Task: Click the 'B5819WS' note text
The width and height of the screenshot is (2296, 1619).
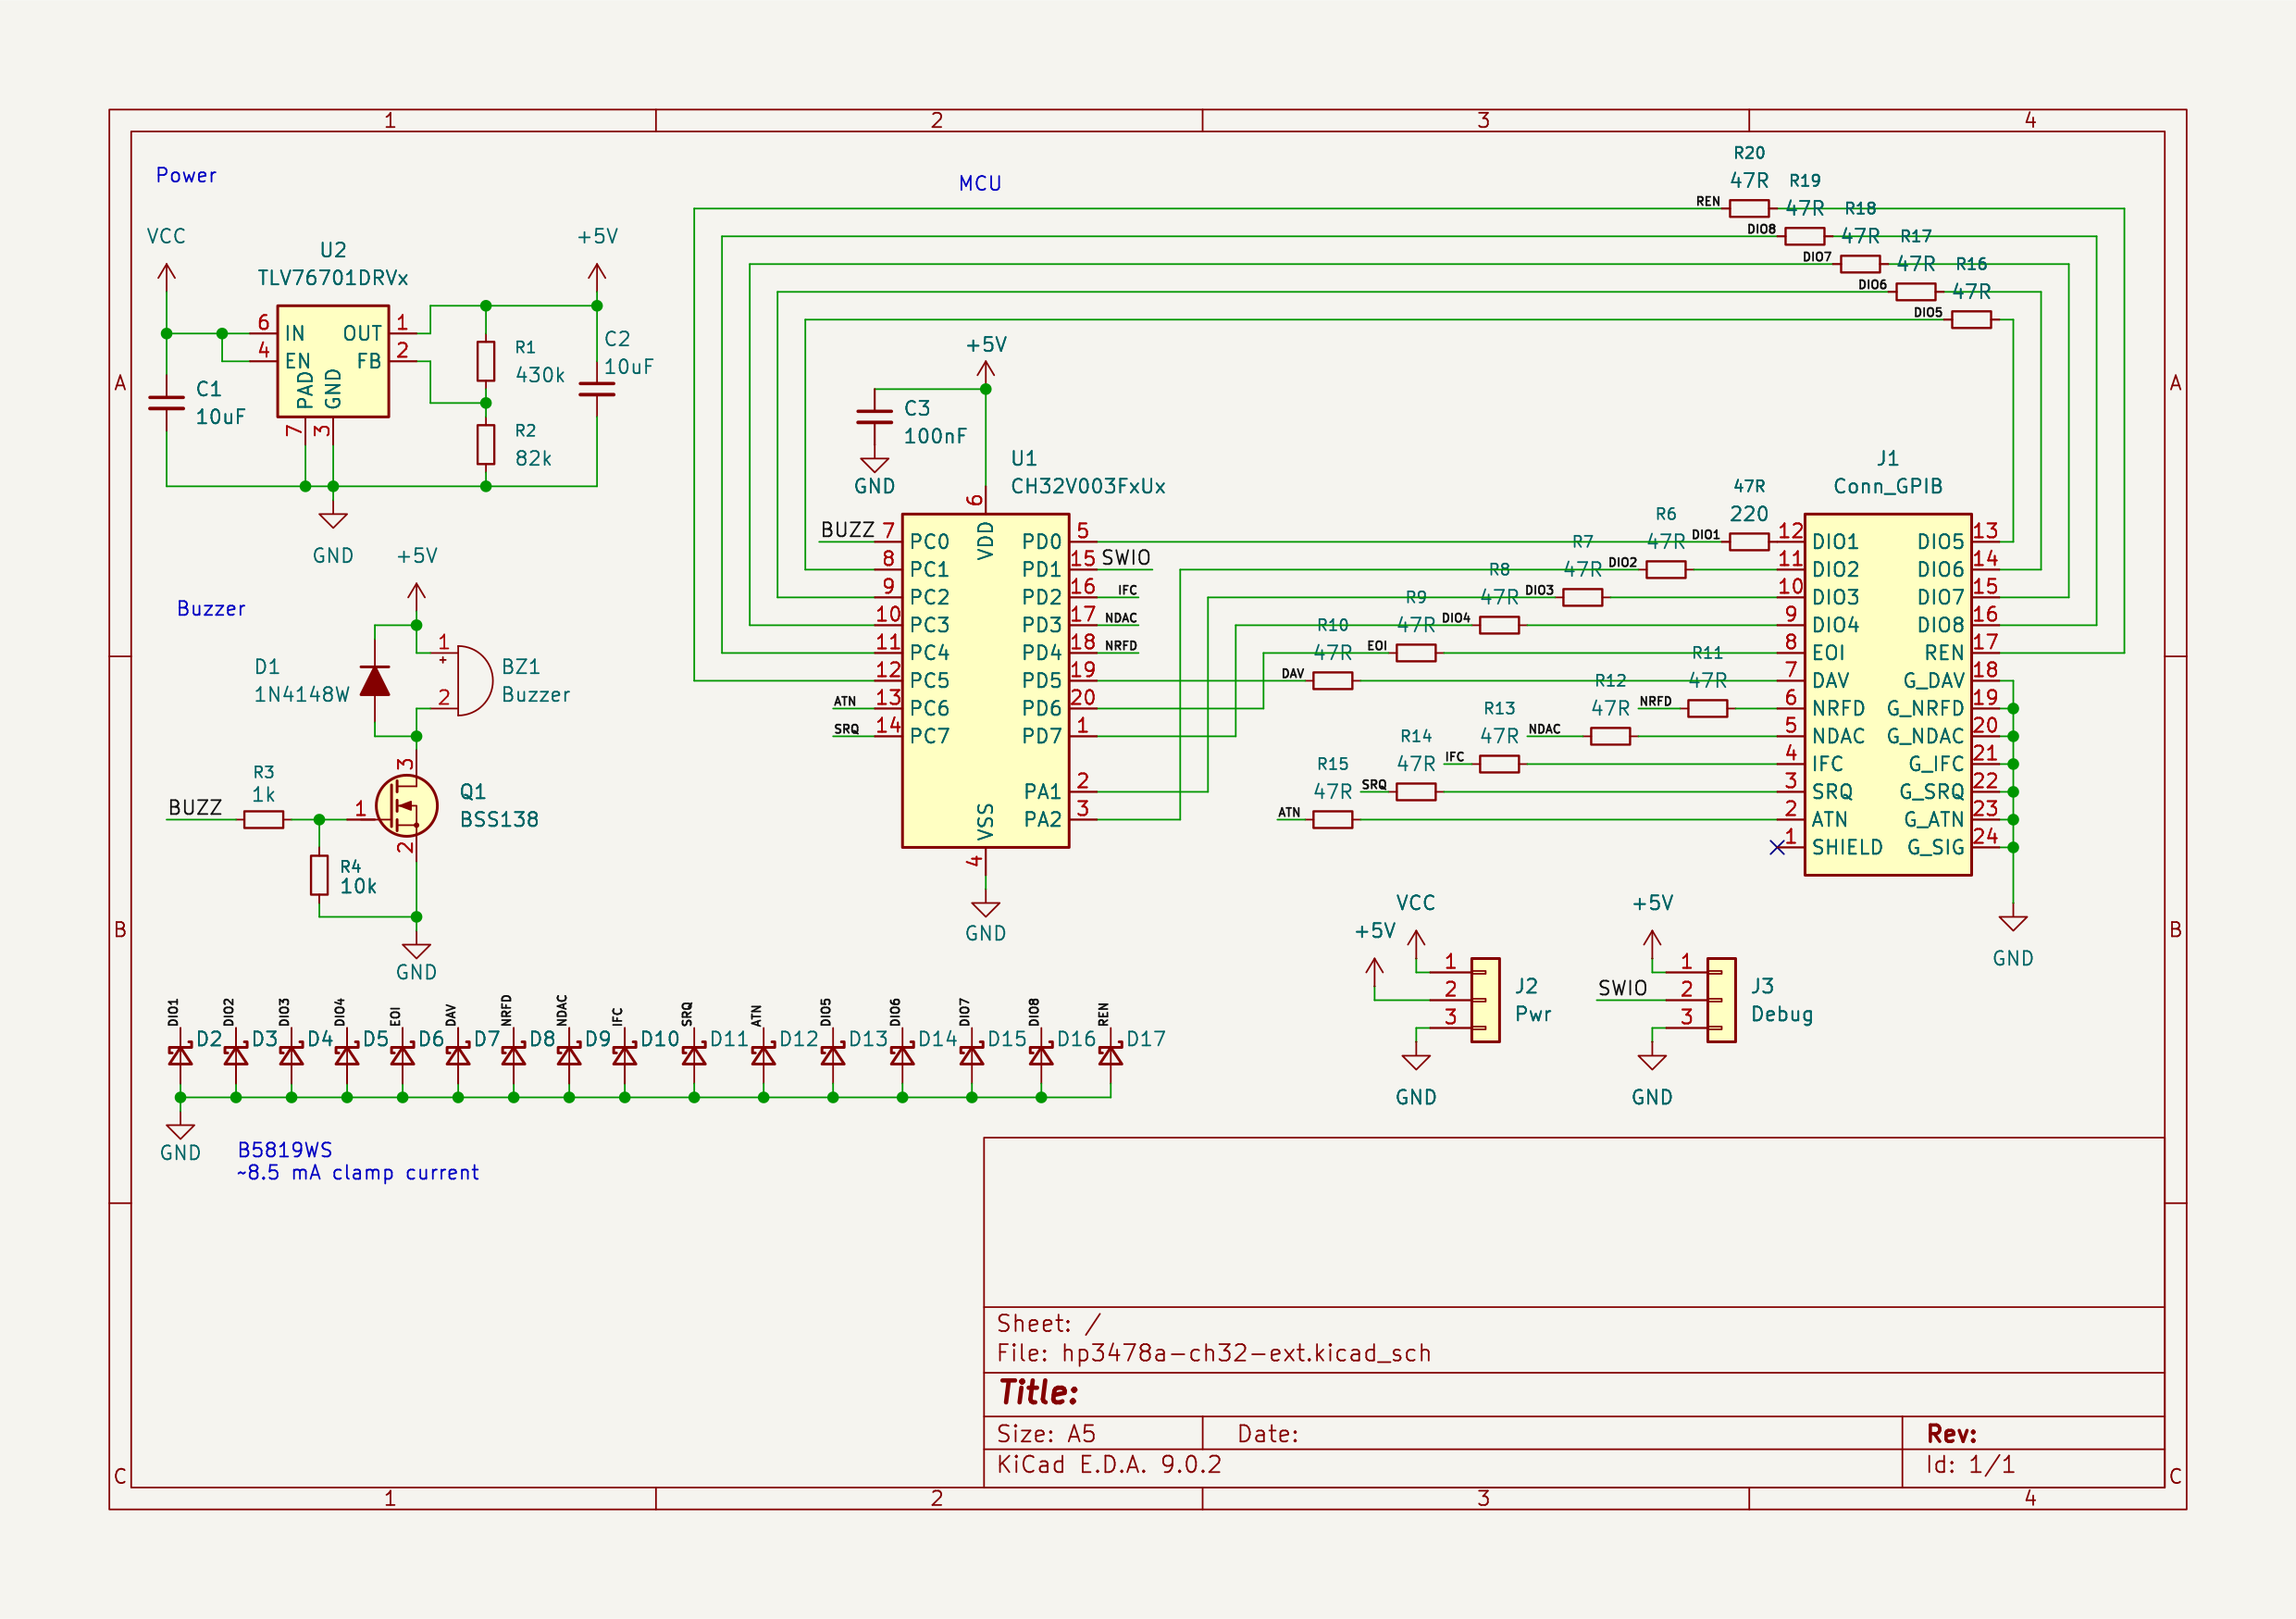Action: (x=285, y=1150)
